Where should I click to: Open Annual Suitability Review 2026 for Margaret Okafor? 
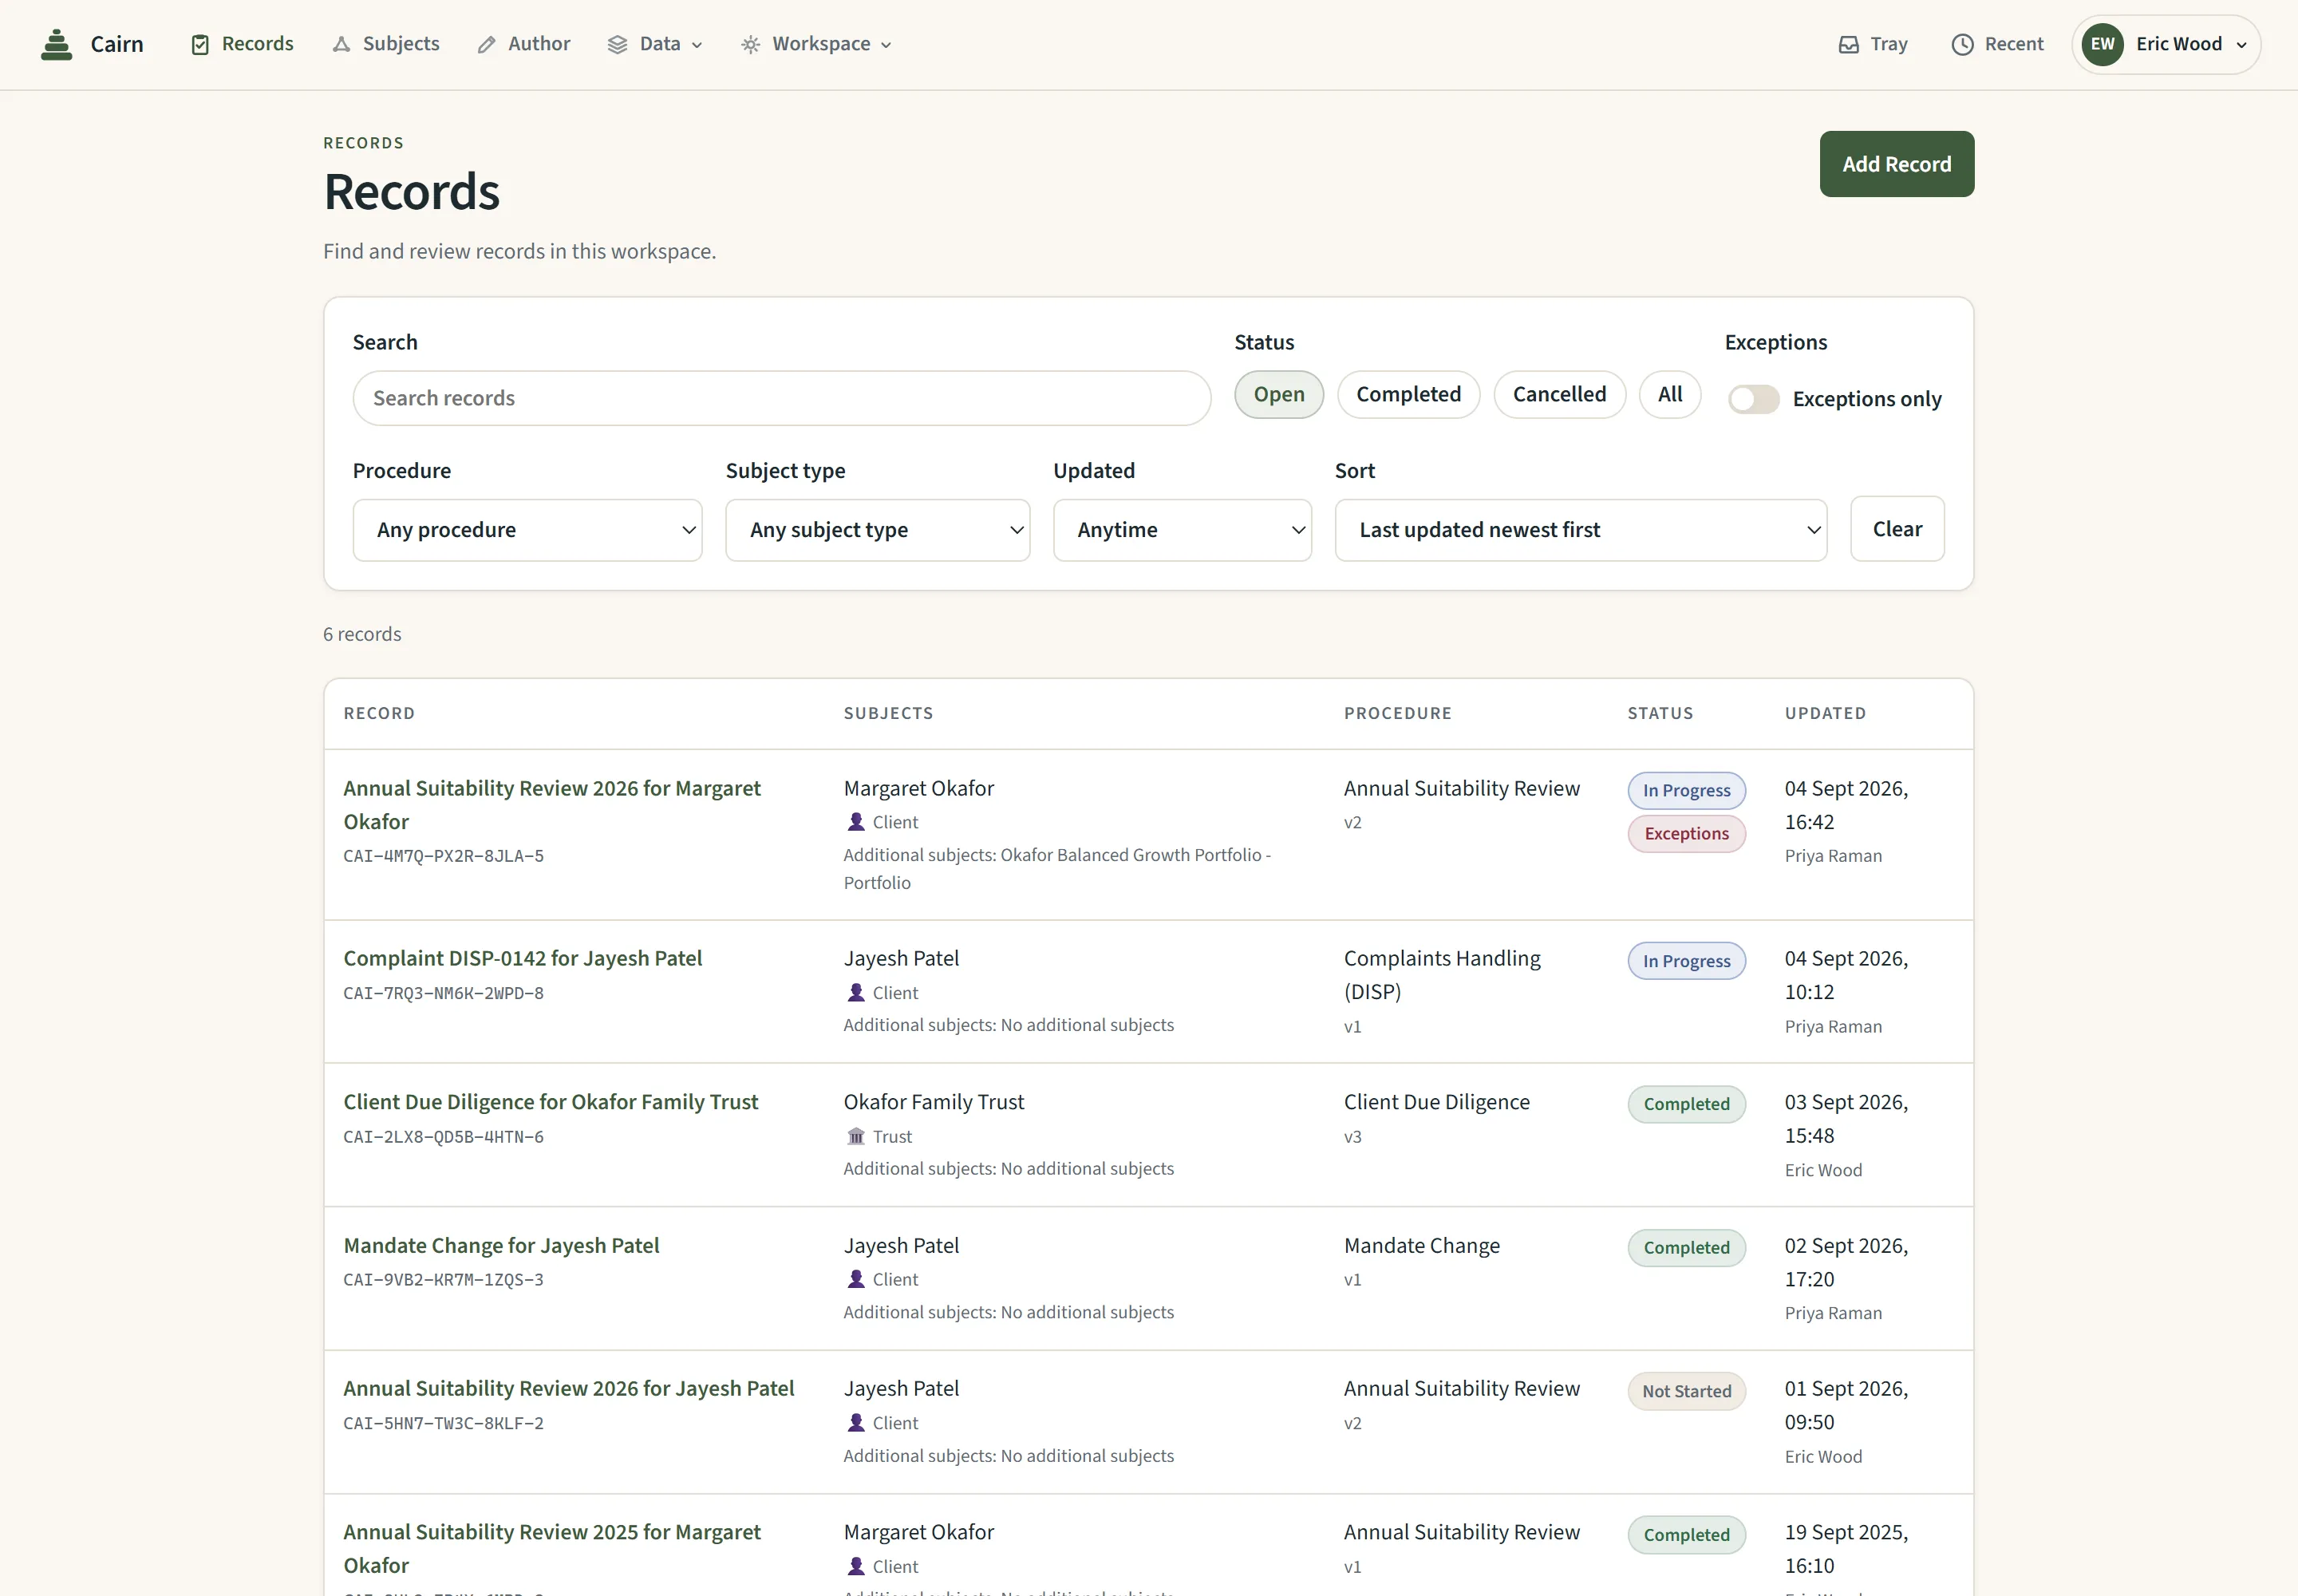point(551,805)
